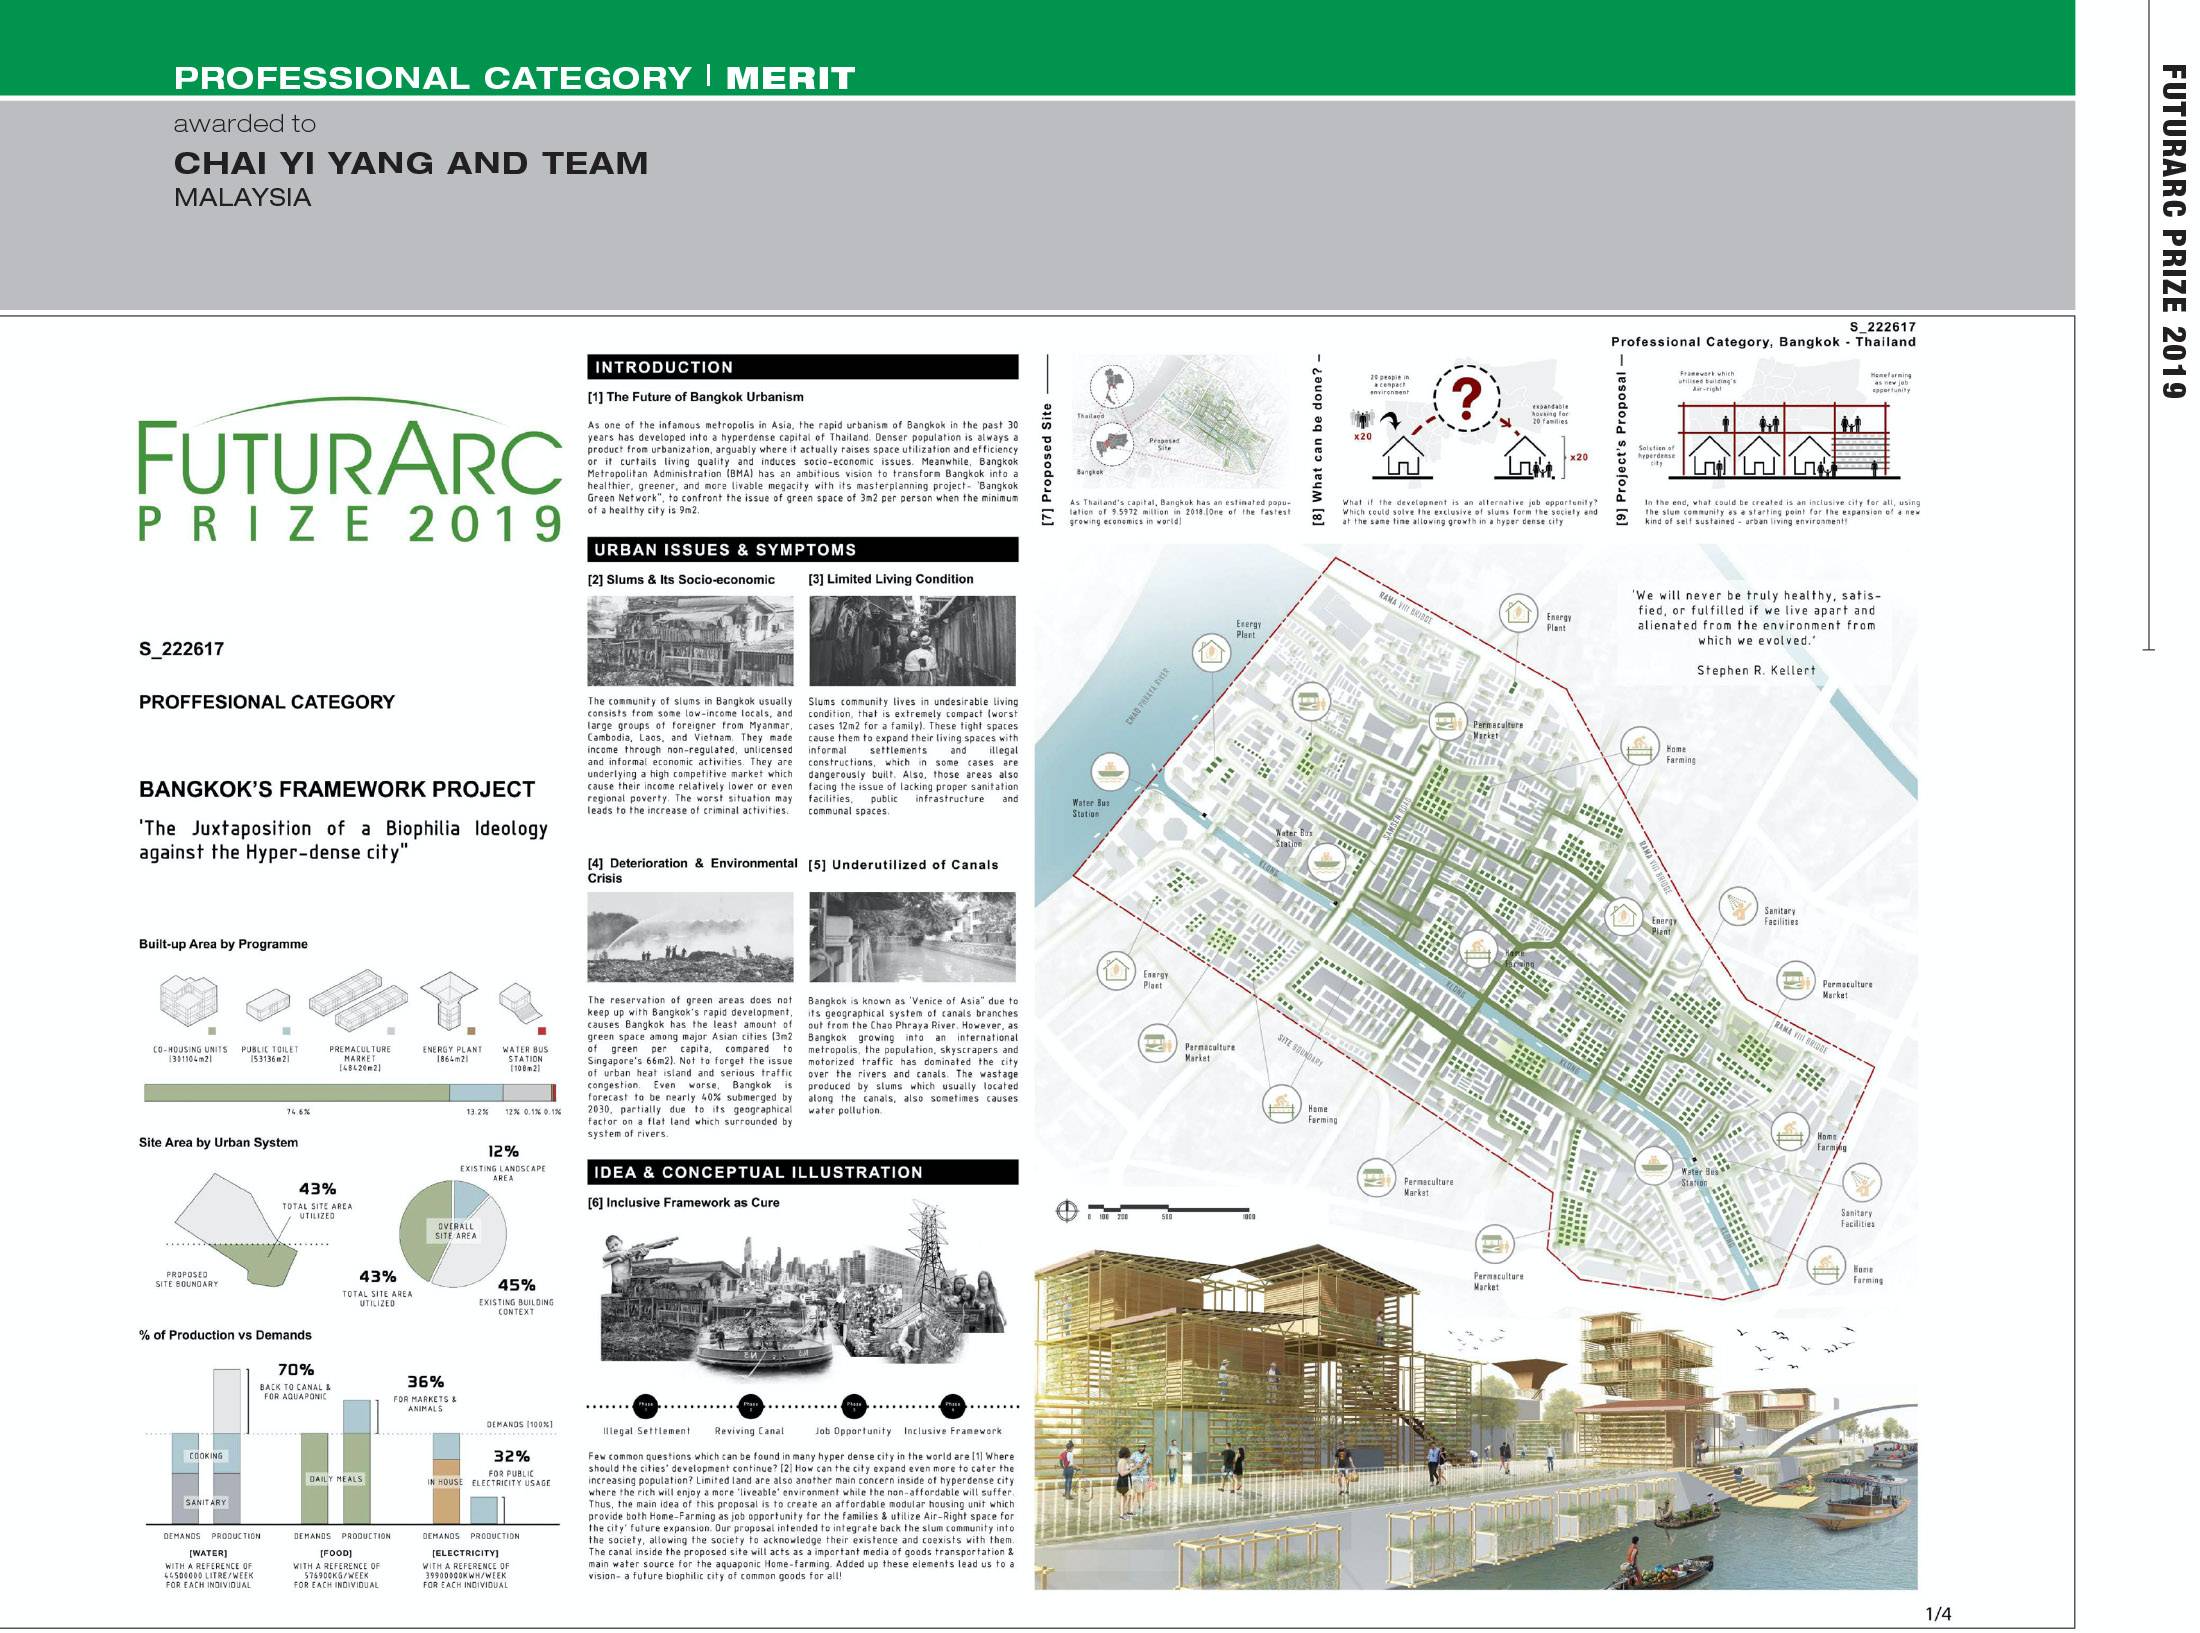The height and width of the screenshot is (1633, 2200).
Task: Select the Public Toilet isometric building icon
Action: pos(268,1005)
